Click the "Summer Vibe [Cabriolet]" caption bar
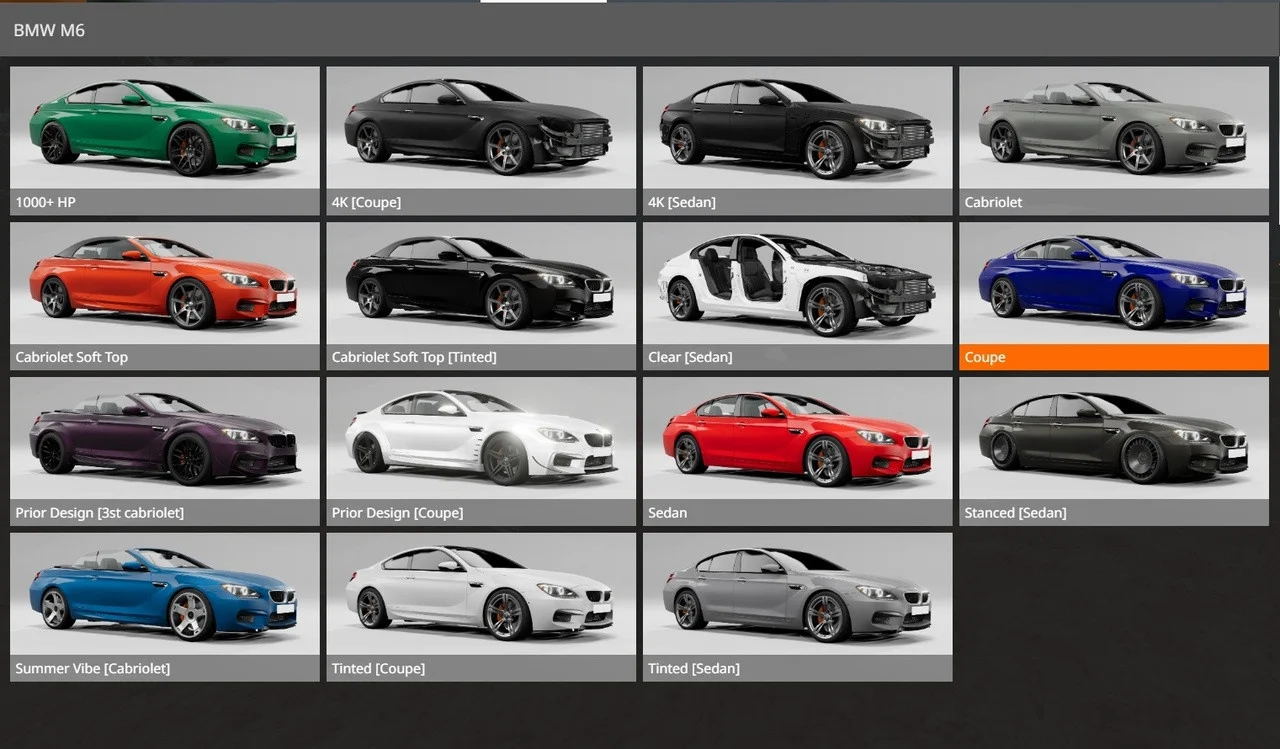Screen dimensions: 1280x749 pos(164,668)
